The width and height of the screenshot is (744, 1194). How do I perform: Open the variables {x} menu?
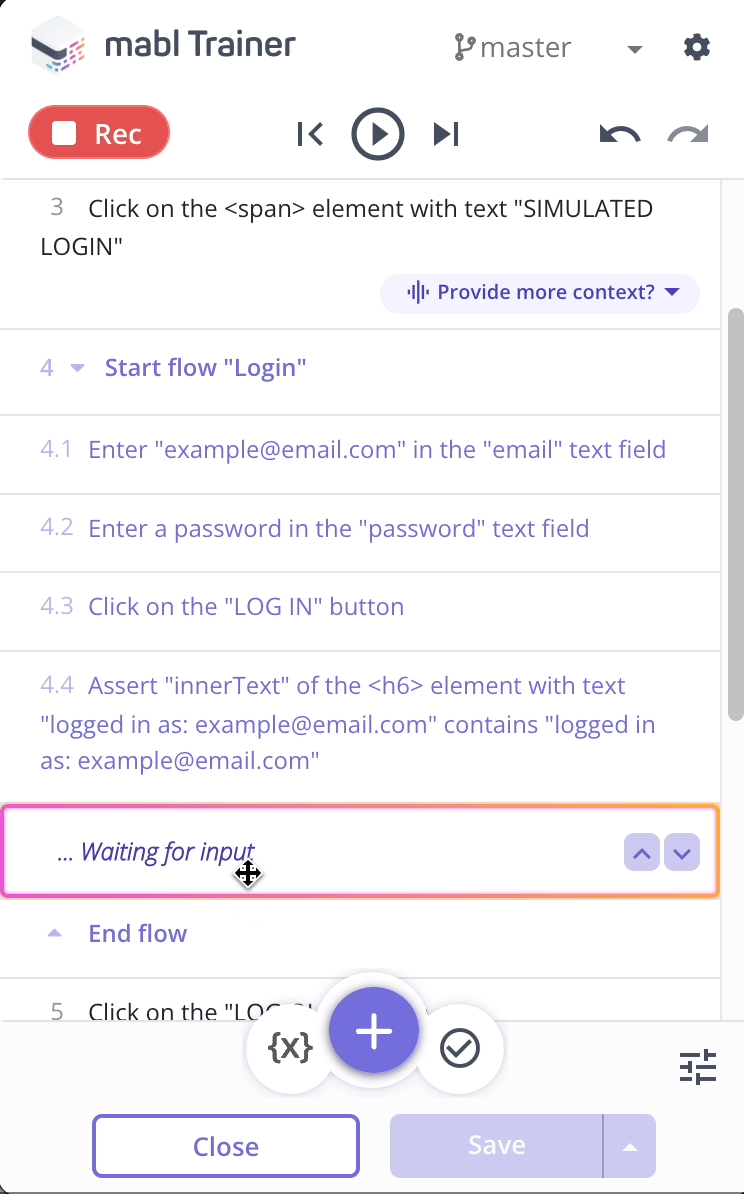[x=290, y=1048]
